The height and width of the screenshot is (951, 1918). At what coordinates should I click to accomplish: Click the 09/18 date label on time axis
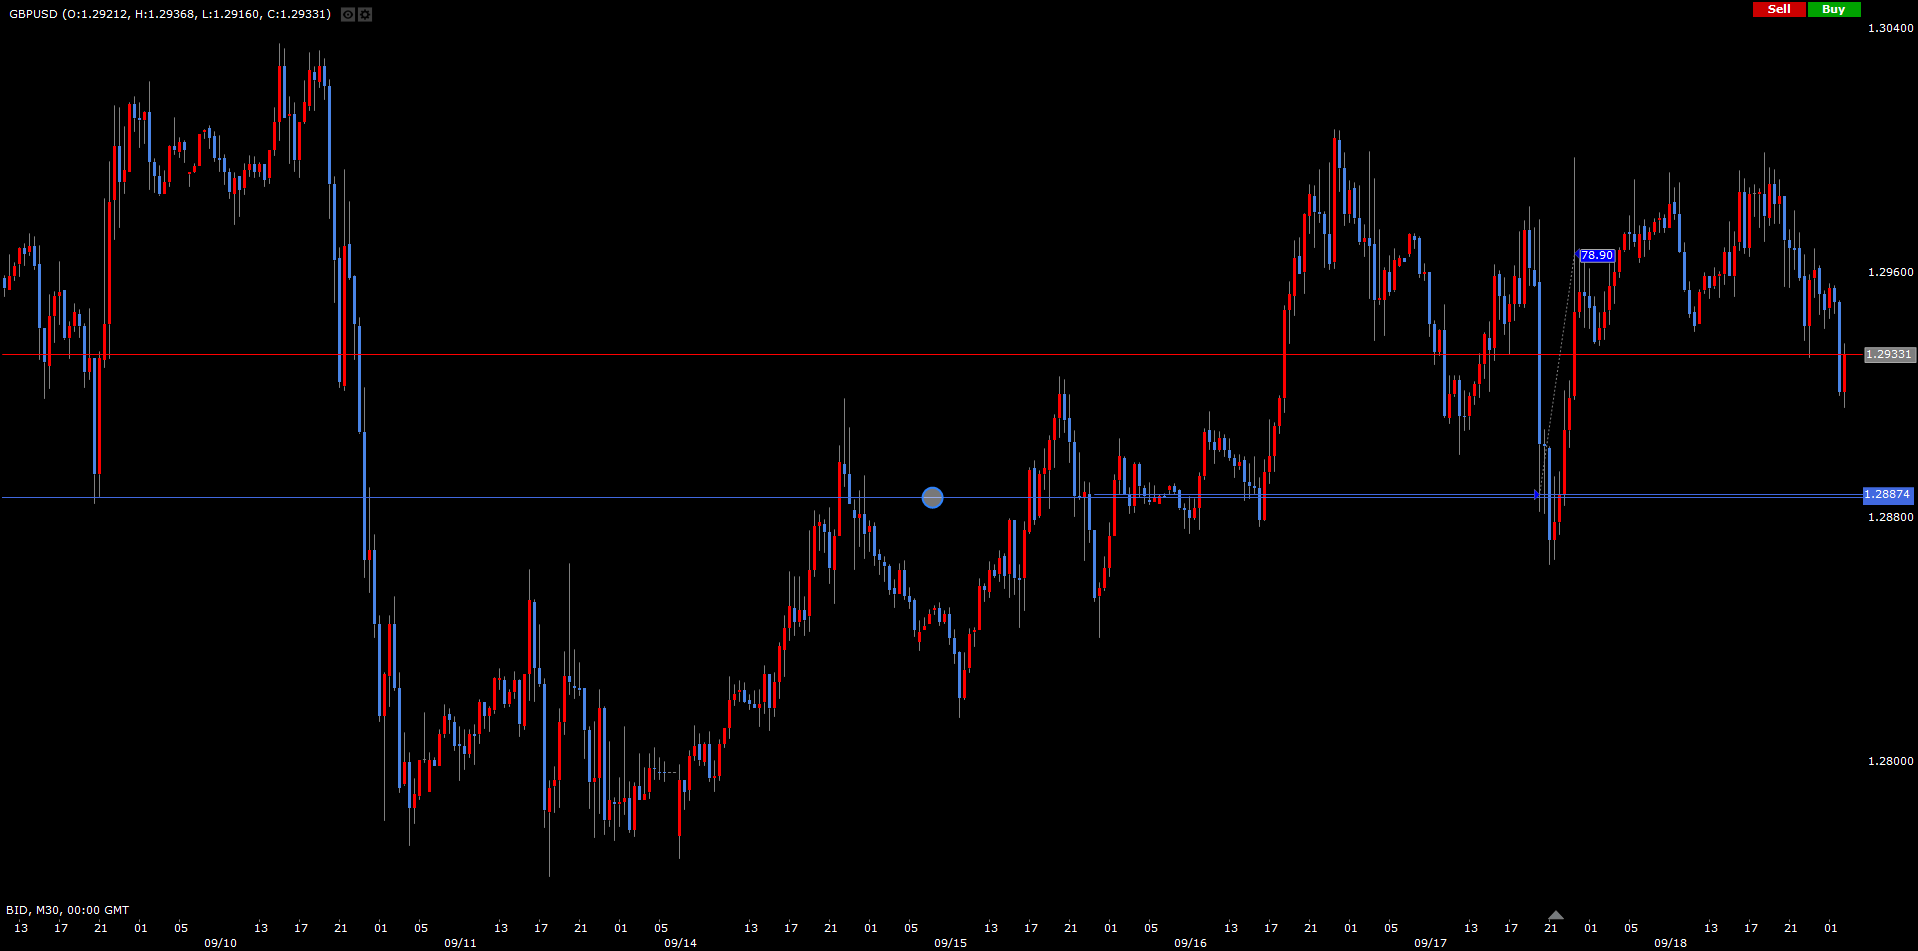click(x=1670, y=943)
